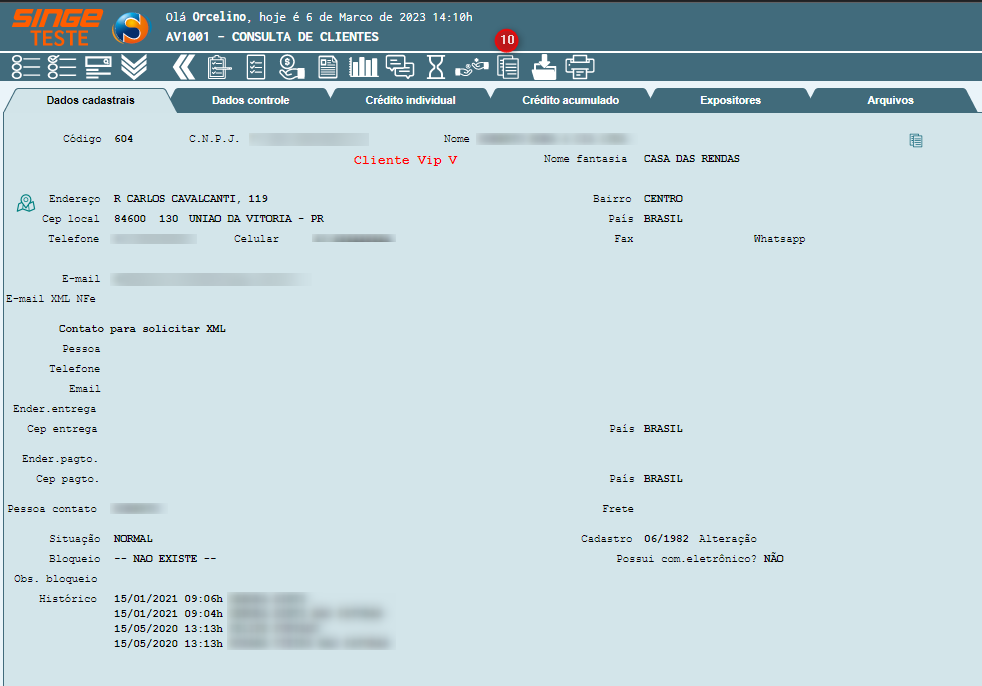Open the Crédito individual tab

pos(410,100)
